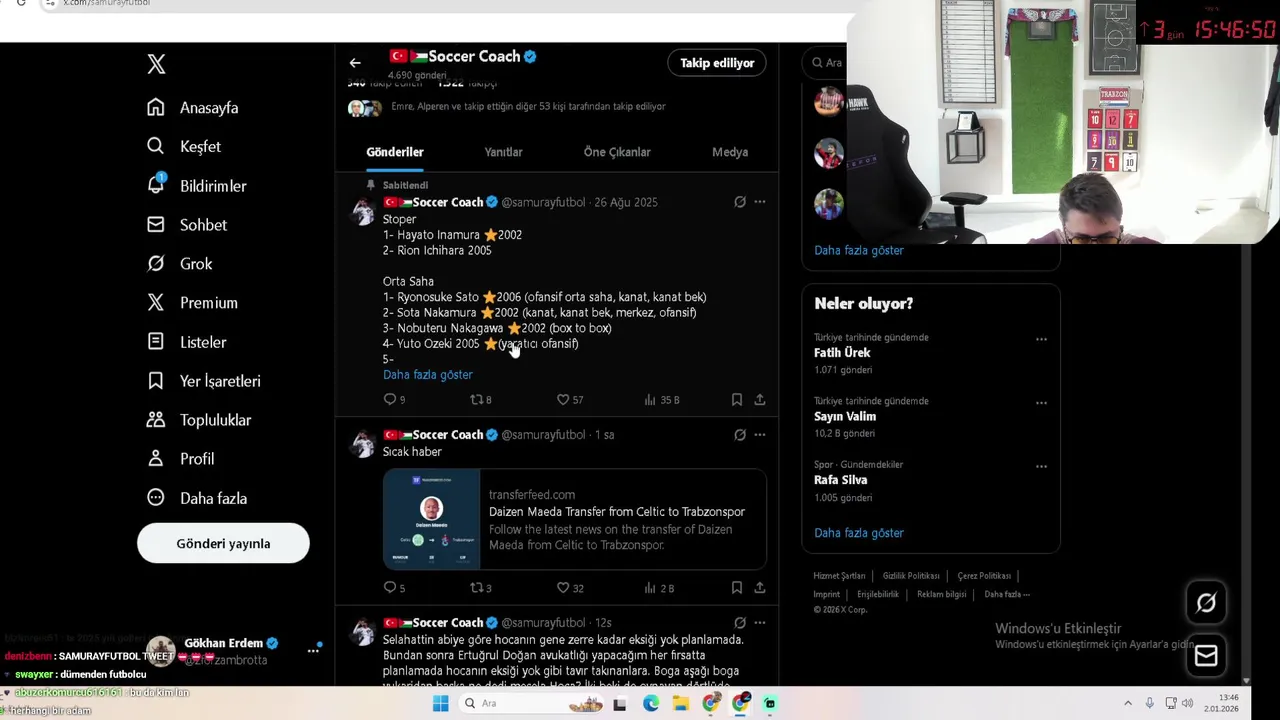The width and height of the screenshot is (1280, 720).
Task: Click the Takip ediliyor button
Action: pos(717,63)
